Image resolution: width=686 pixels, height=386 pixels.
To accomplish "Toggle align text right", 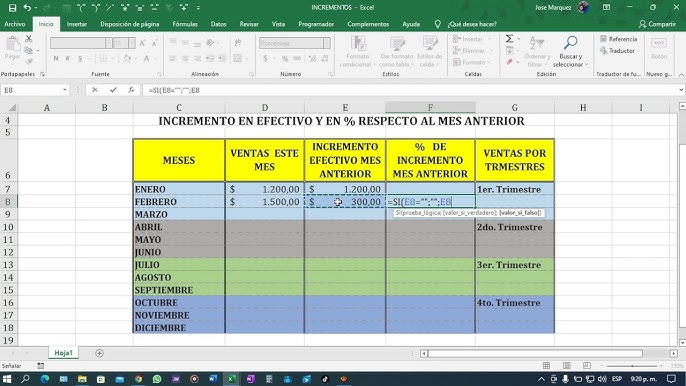I will click(197, 58).
